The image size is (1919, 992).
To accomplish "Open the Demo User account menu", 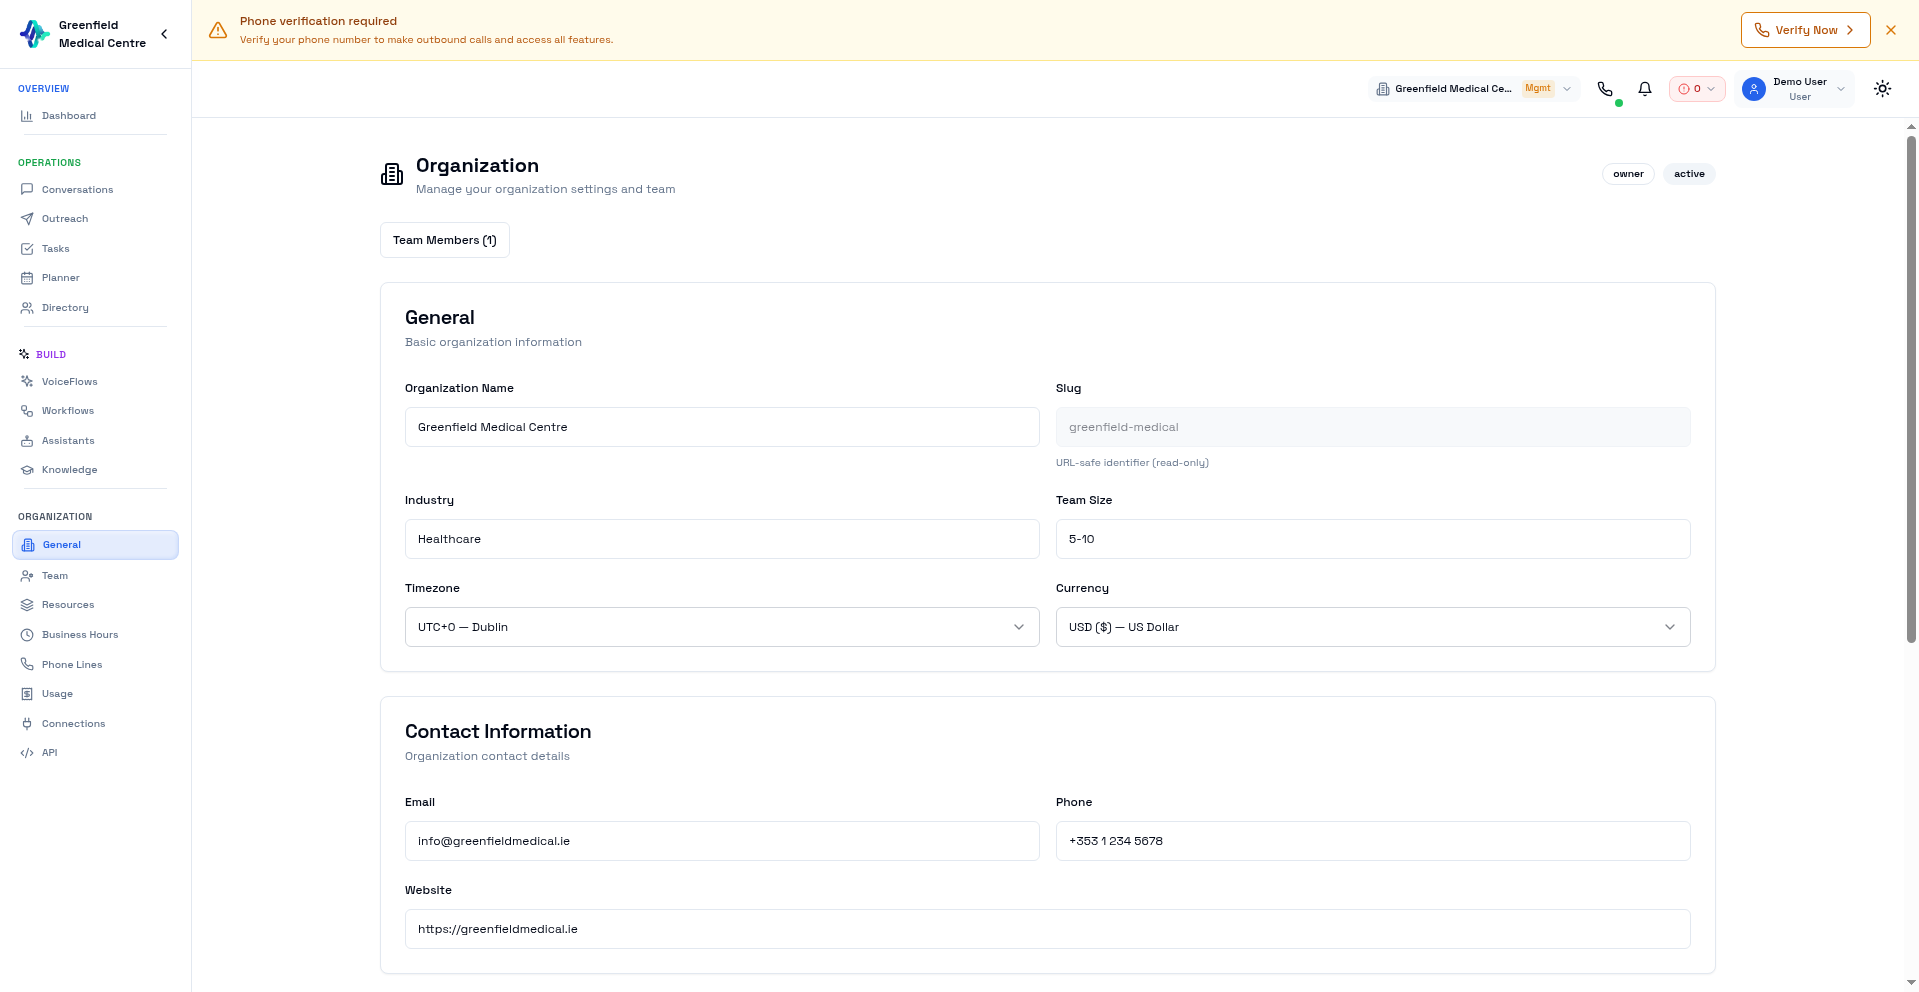I will [1795, 89].
